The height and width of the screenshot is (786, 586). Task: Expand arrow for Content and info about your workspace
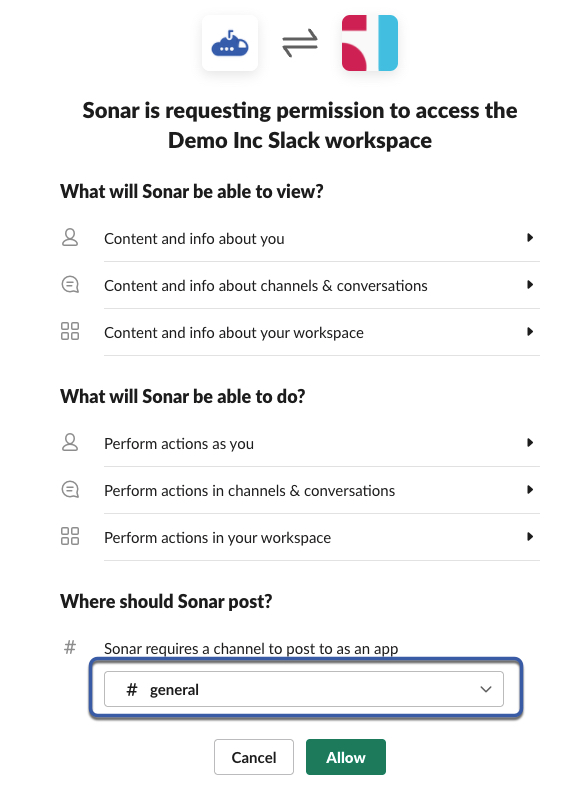pyautogui.click(x=530, y=331)
